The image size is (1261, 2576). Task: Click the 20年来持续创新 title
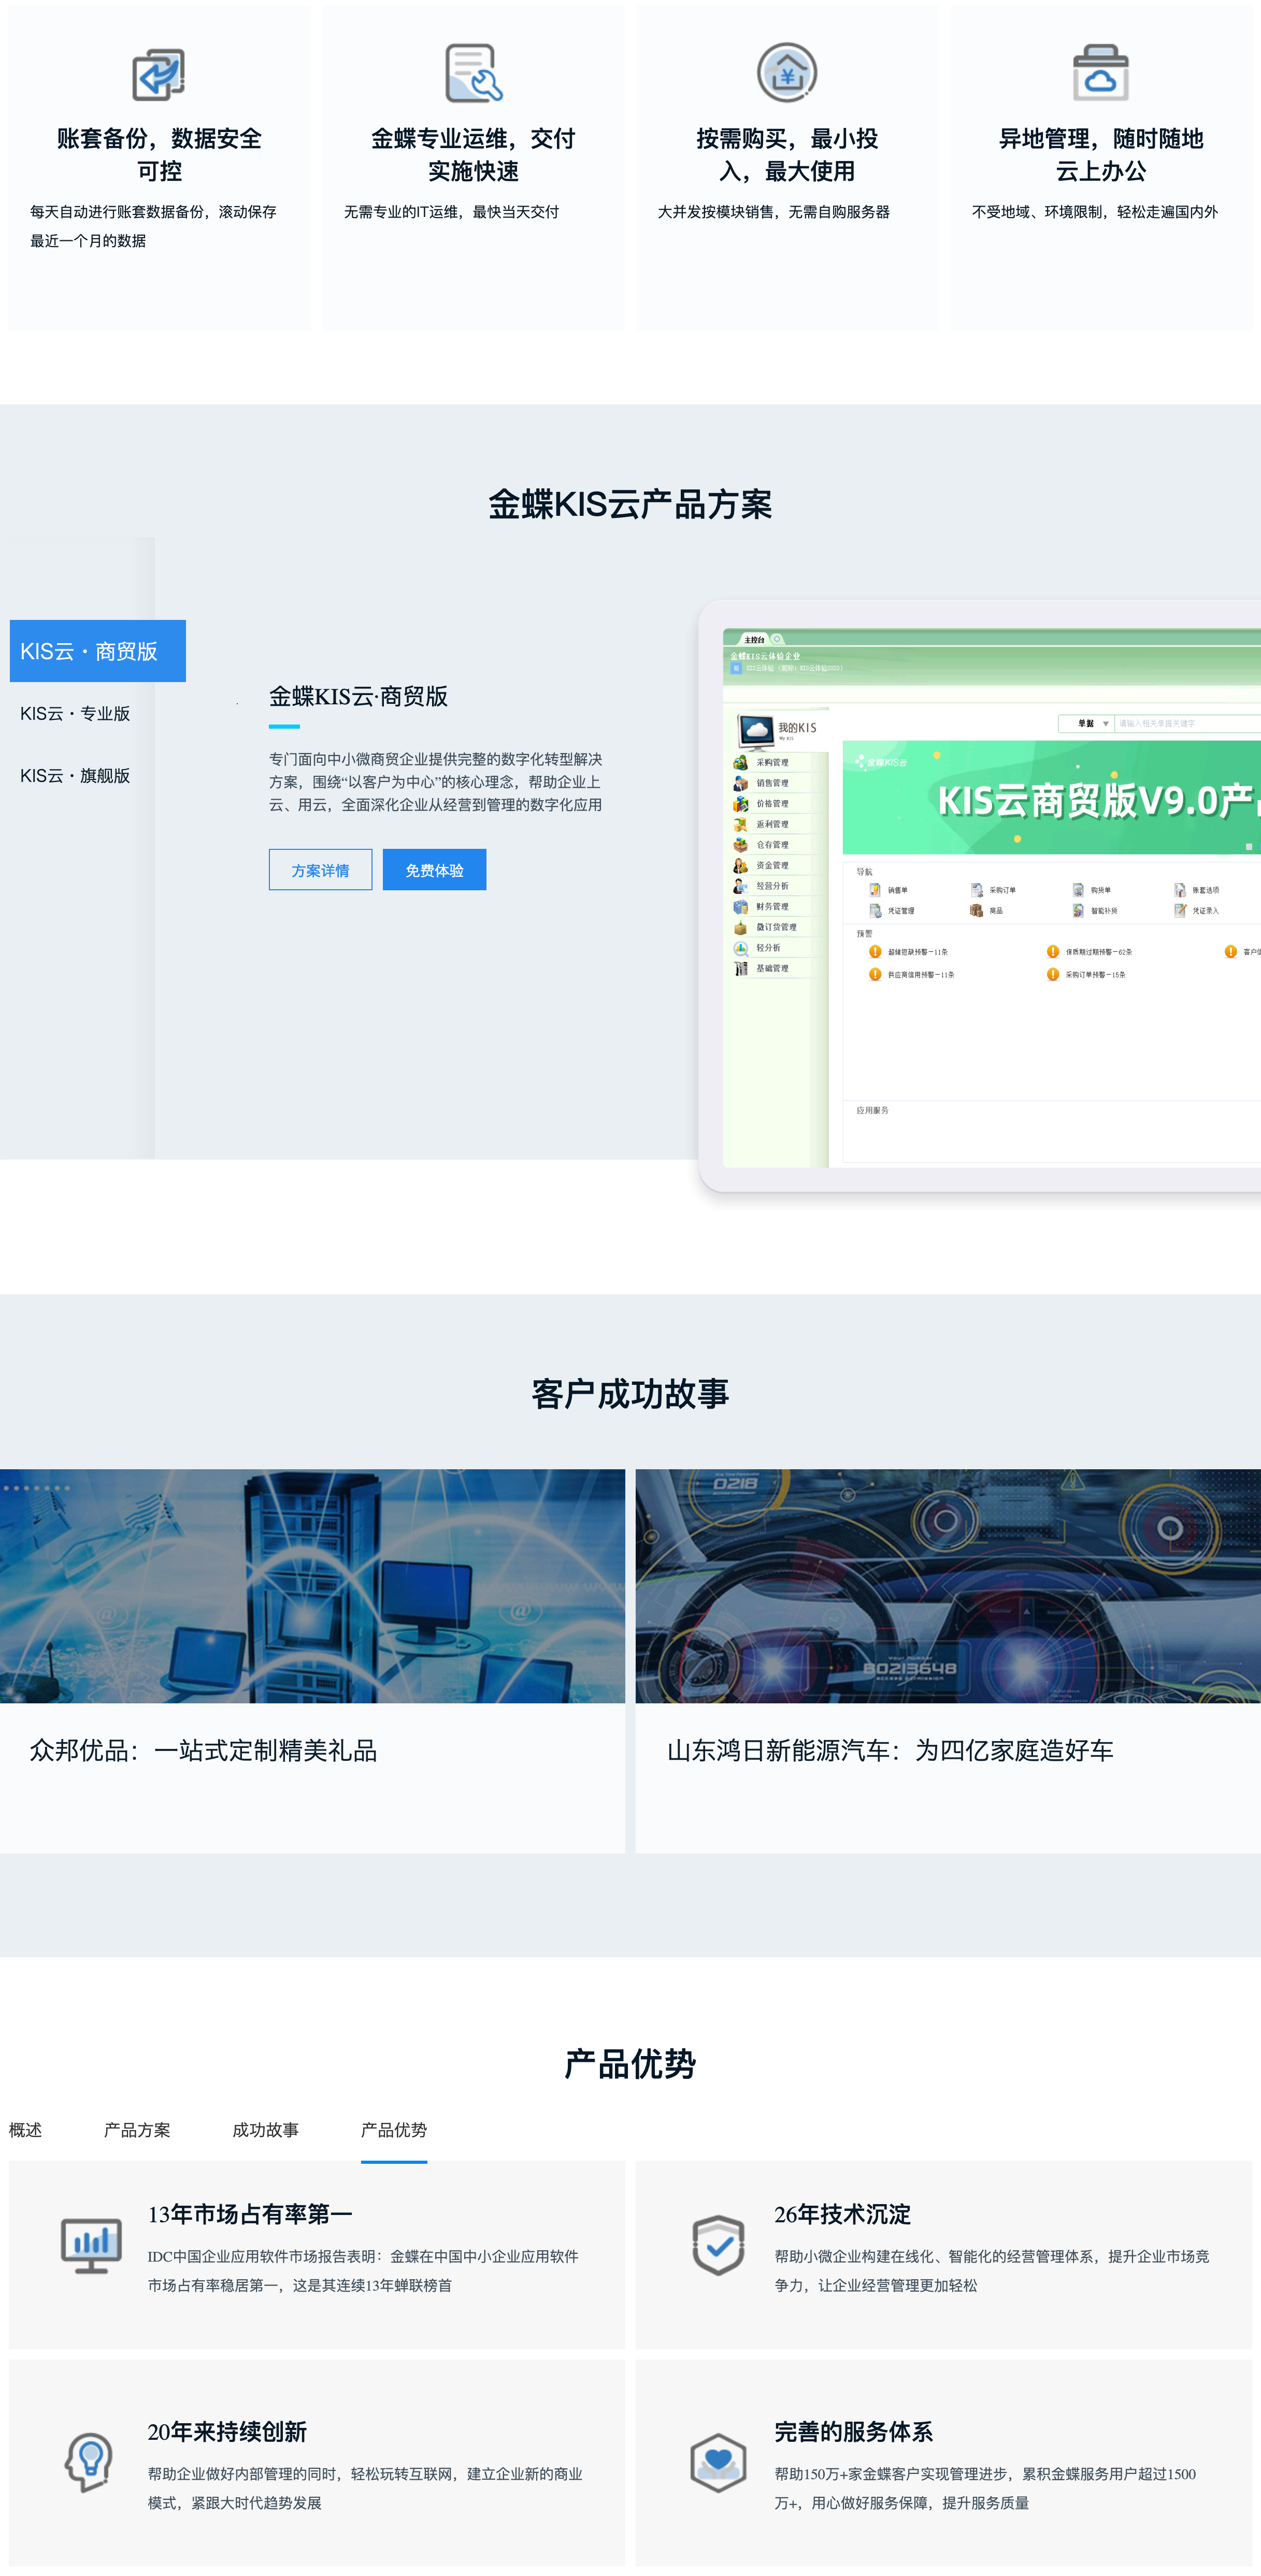pos(227,2431)
